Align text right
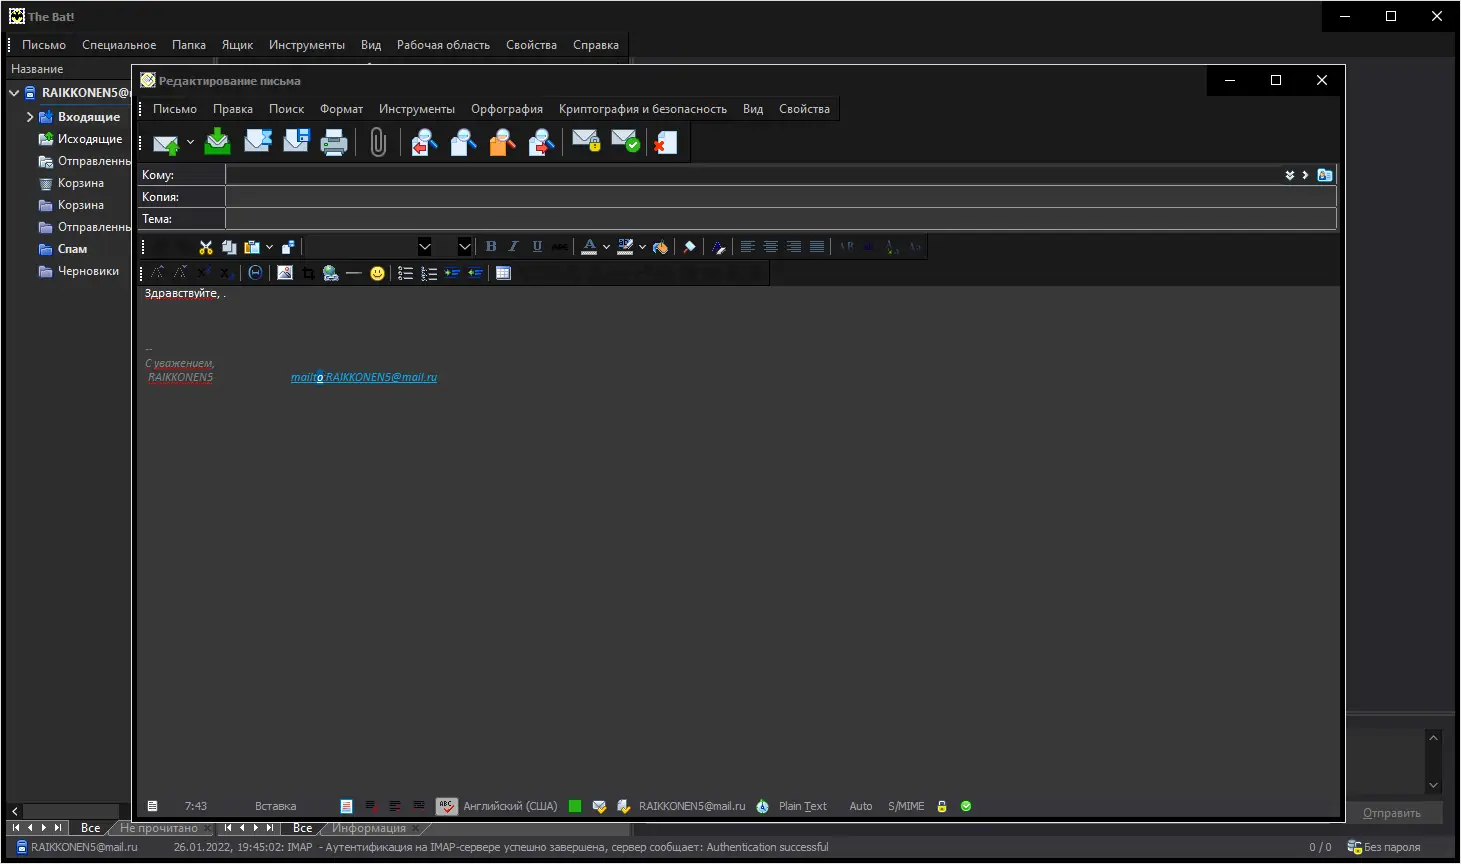Viewport: 1461px width, 864px height. point(793,247)
